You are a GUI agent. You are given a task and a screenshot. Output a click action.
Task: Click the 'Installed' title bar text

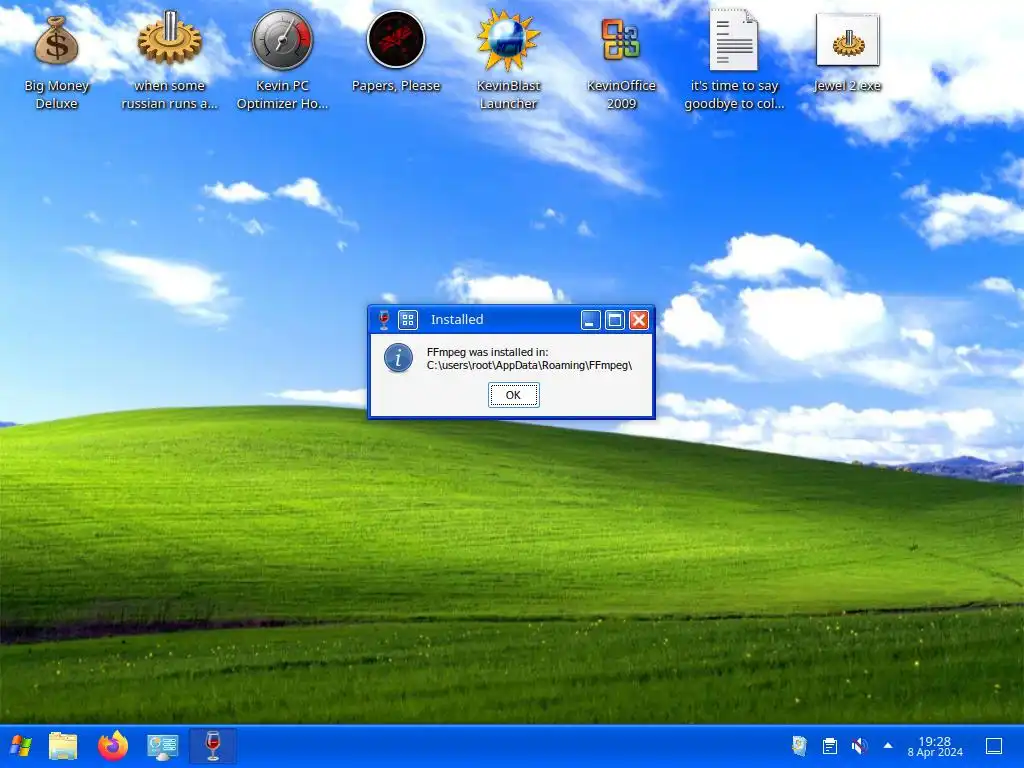click(457, 319)
